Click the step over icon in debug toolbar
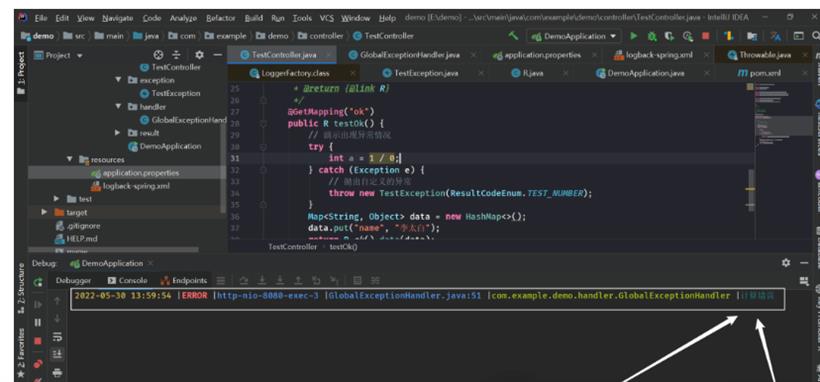 [x=244, y=281]
